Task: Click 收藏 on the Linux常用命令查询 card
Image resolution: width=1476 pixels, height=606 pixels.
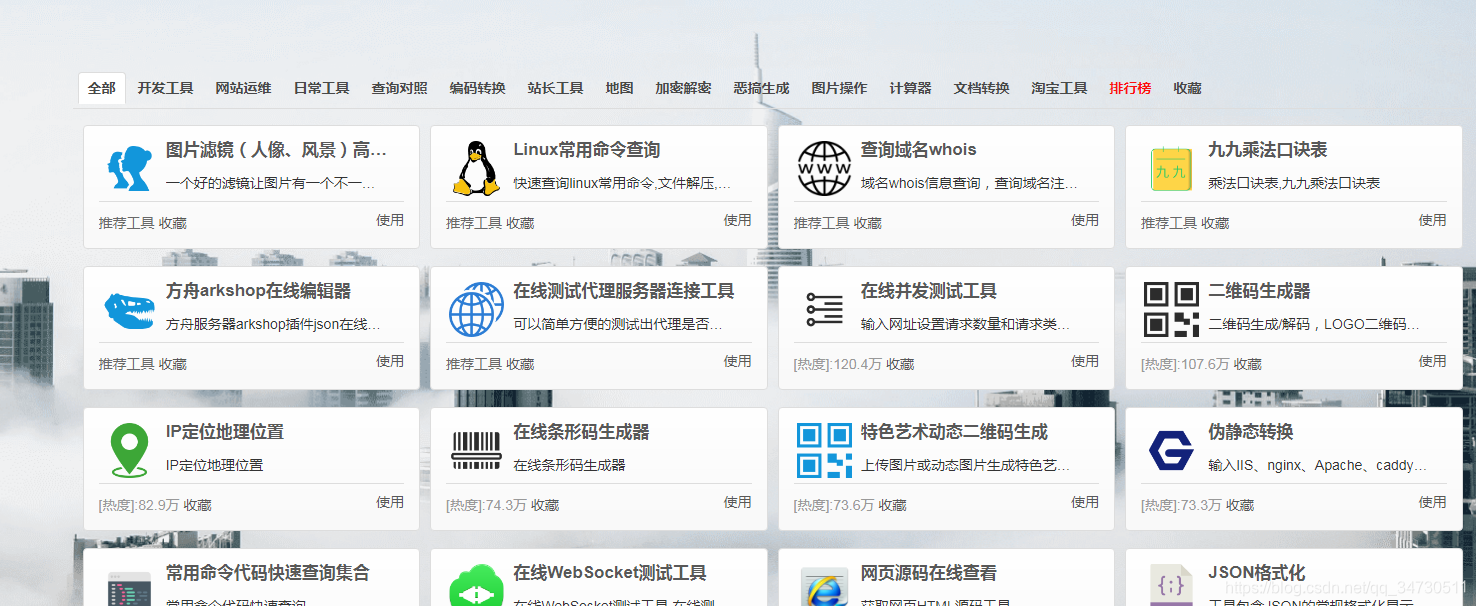Action: (520, 223)
